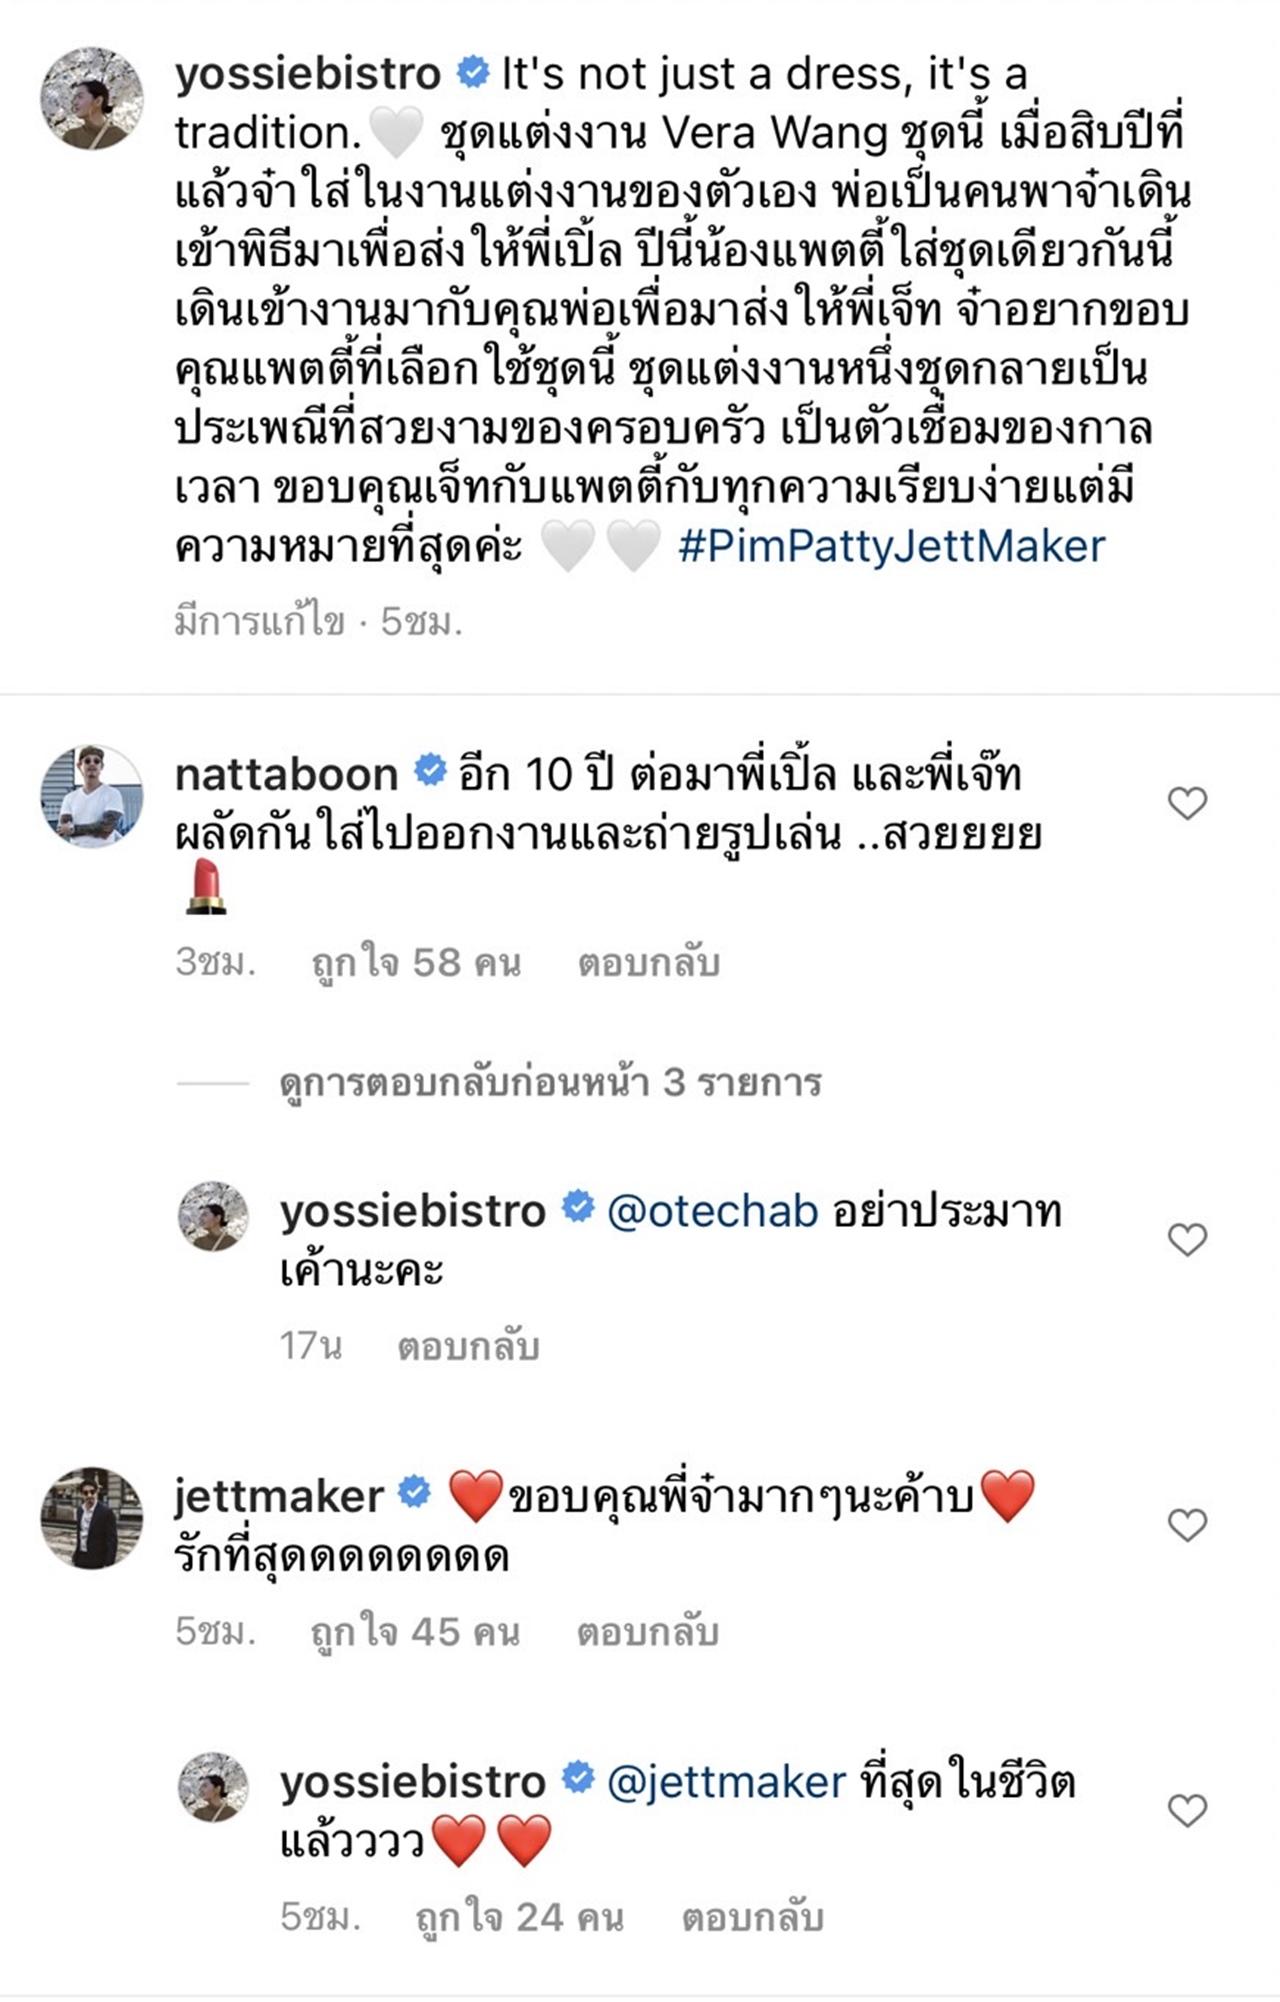Open nattaboon's profile avatar

coord(91,796)
